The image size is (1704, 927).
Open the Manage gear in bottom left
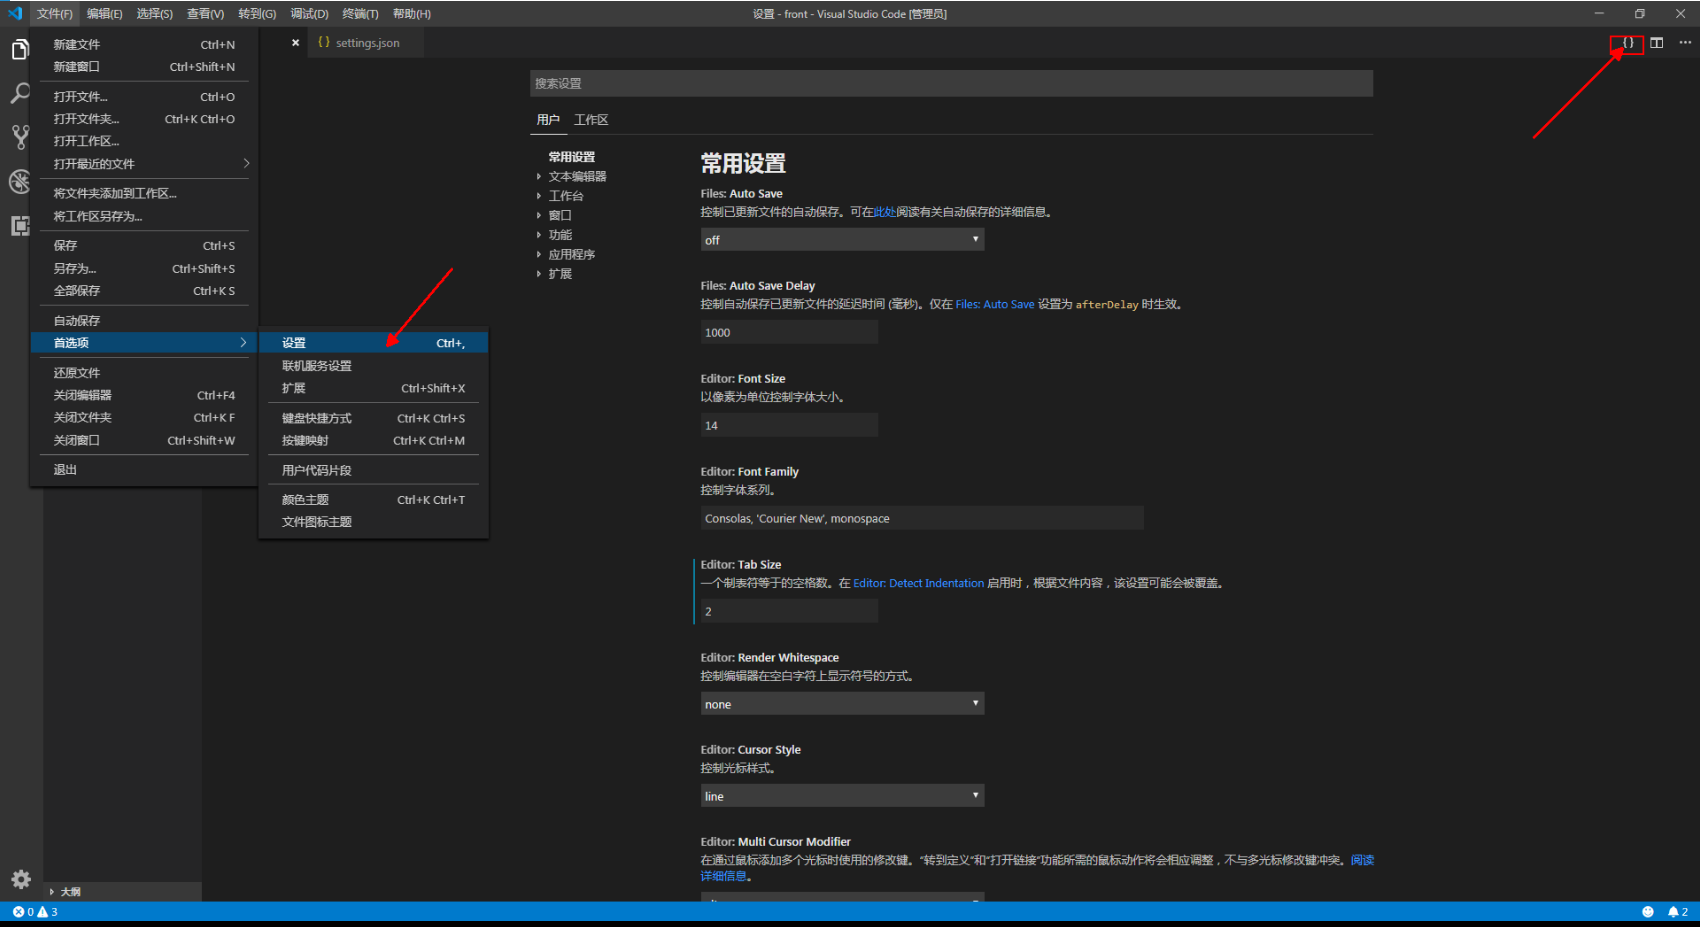tap(20, 879)
